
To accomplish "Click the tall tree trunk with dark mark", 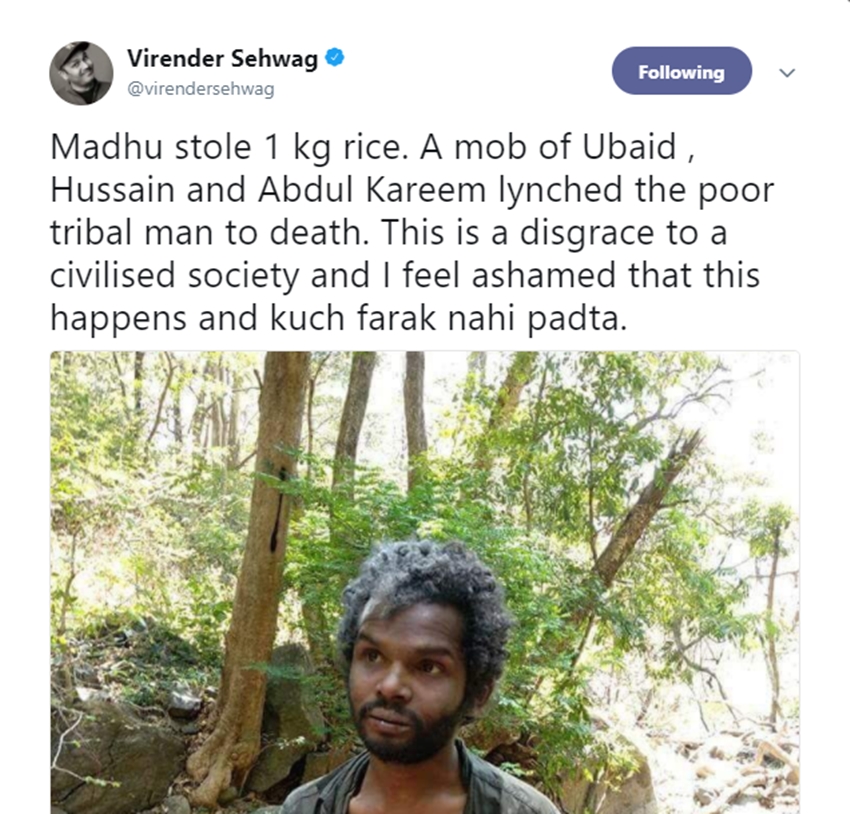I will pyautogui.click(x=263, y=520).
